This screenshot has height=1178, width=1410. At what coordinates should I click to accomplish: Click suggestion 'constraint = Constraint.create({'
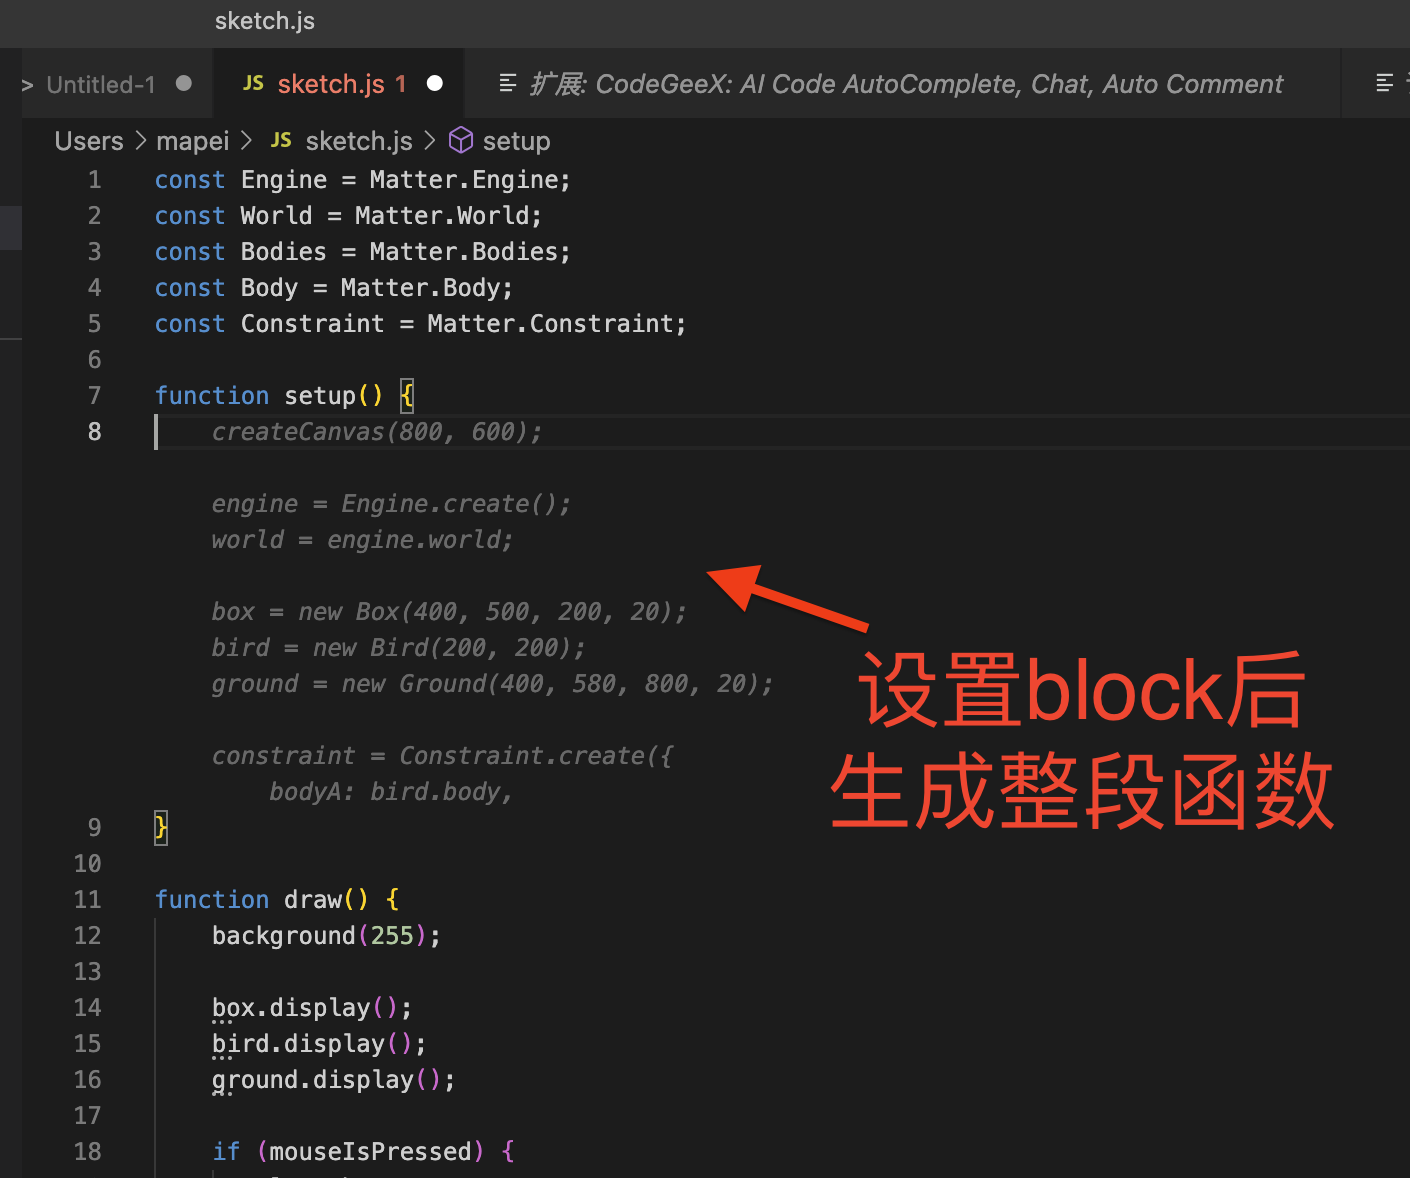[442, 756]
